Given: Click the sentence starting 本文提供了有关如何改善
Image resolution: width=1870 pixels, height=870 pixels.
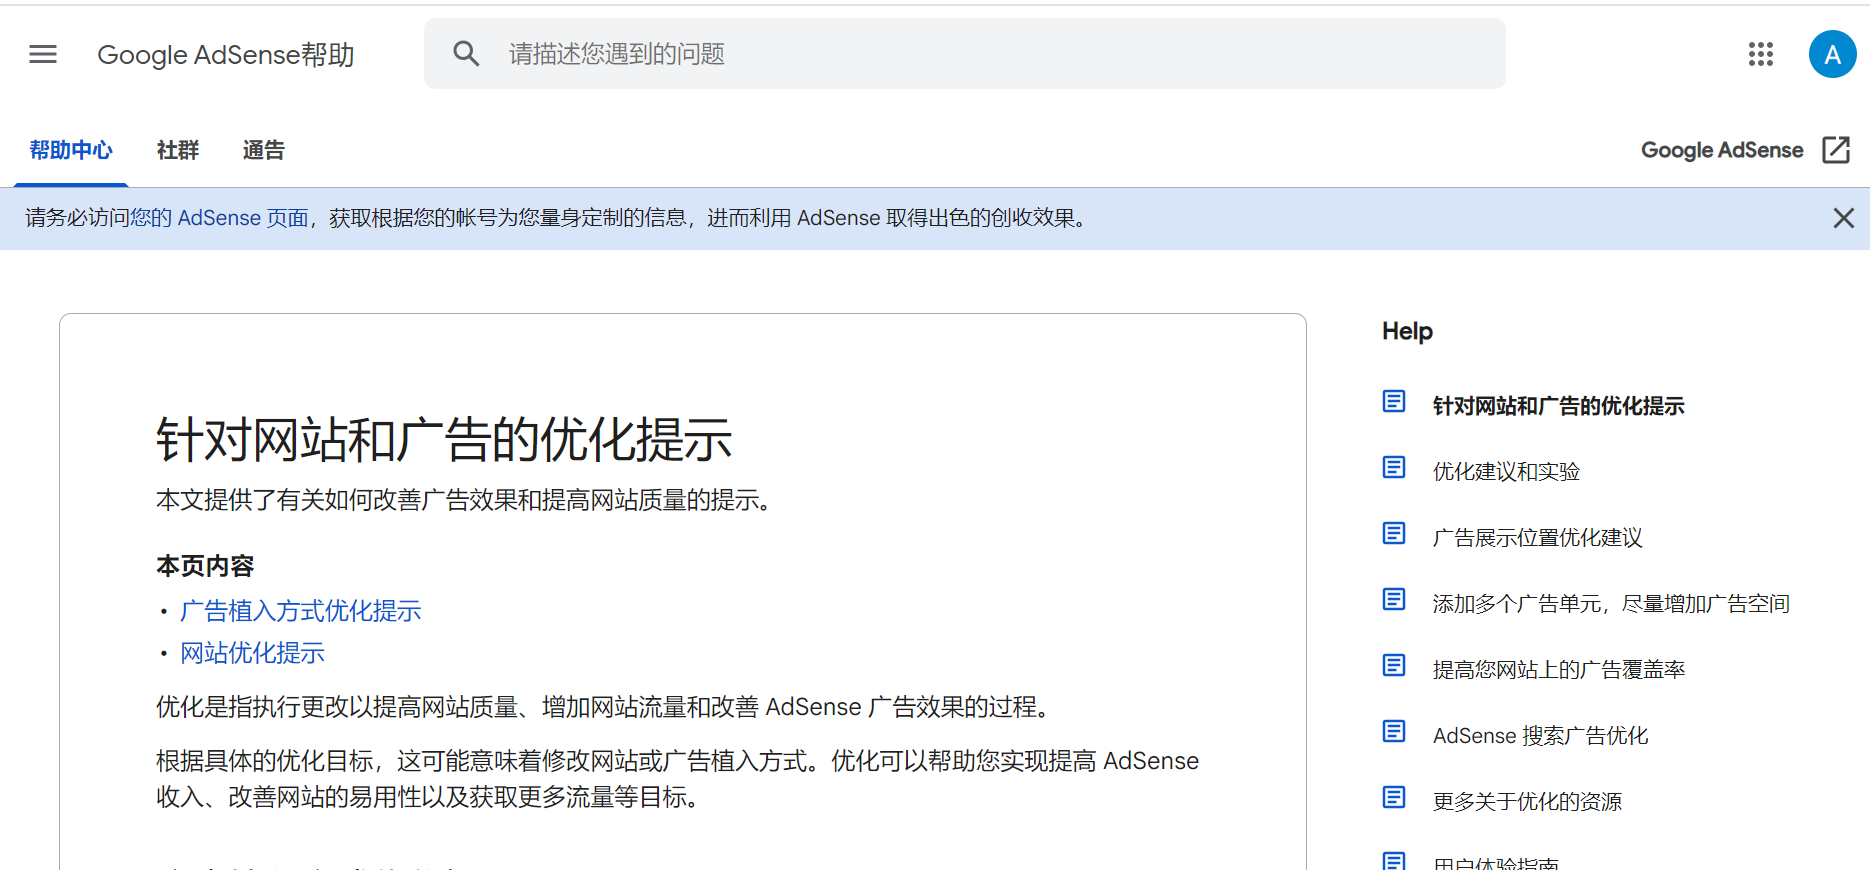Looking at the screenshot, I should pos(467,500).
